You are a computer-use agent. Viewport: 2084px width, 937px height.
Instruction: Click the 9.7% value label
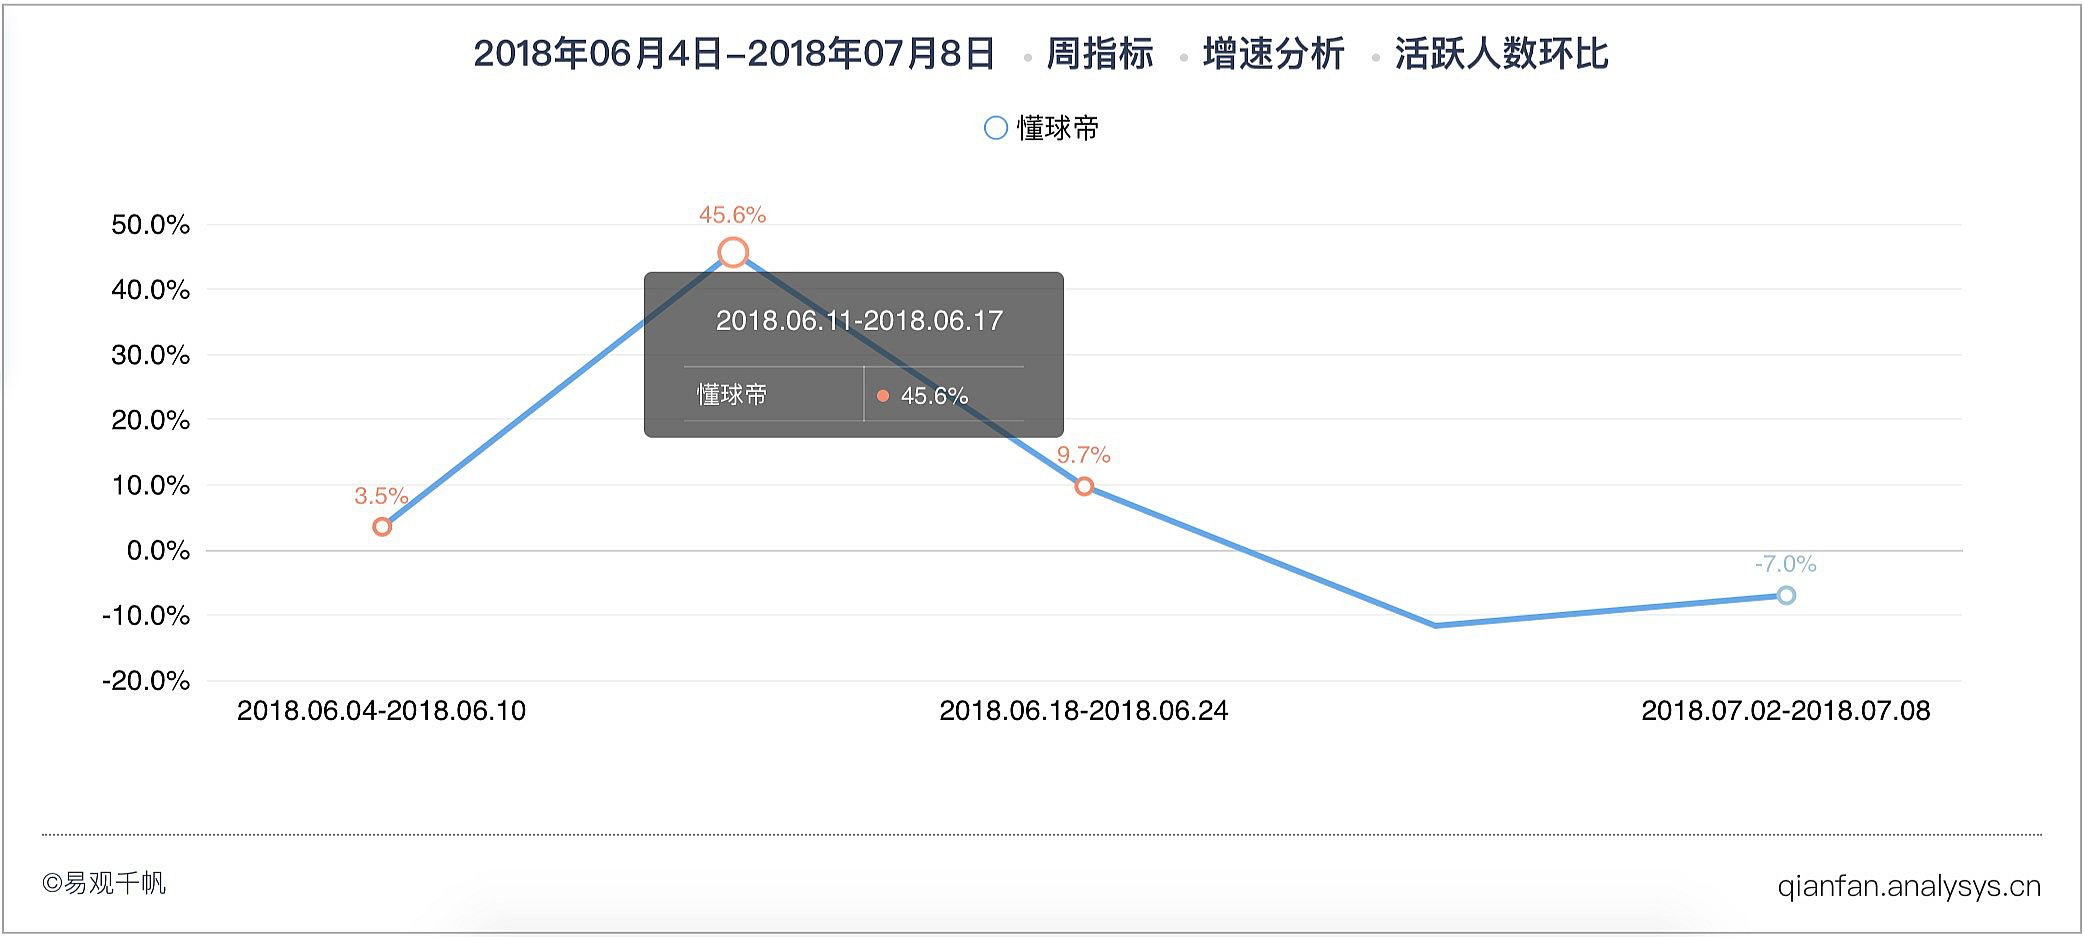(x=1084, y=455)
